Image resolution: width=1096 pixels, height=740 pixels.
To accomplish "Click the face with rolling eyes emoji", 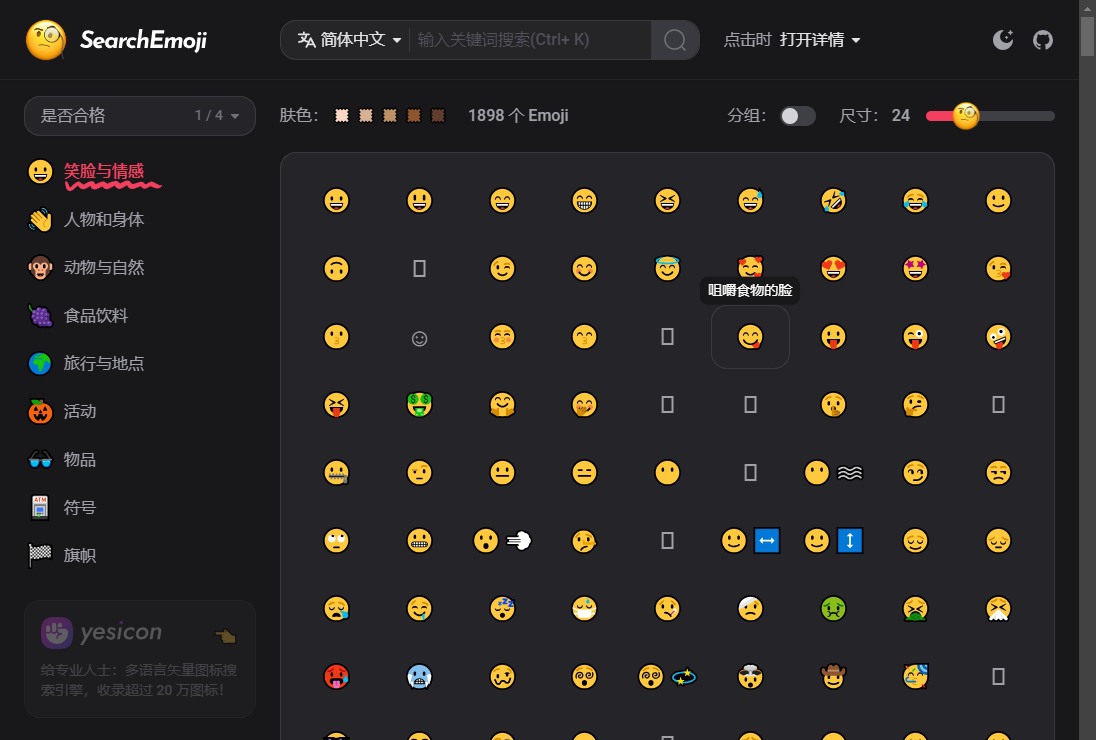I will click(x=336, y=540).
